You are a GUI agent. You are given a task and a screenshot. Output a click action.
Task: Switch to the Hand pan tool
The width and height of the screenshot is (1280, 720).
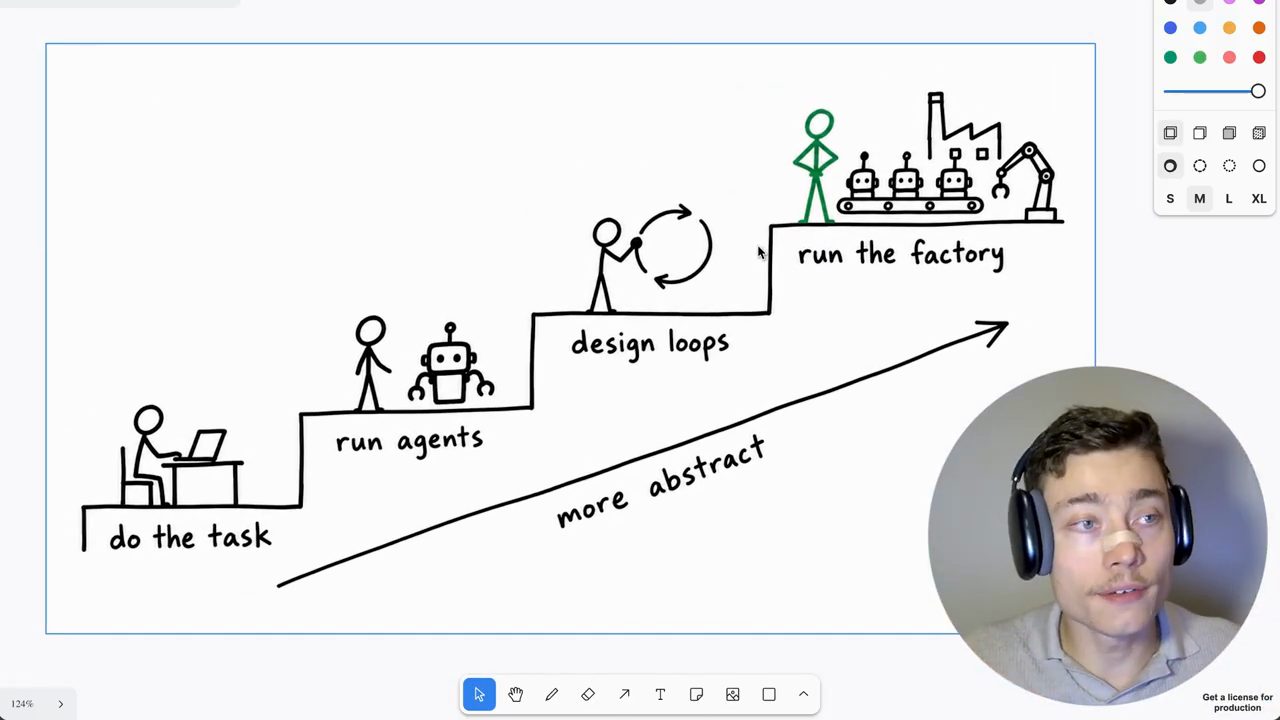[515, 694]
